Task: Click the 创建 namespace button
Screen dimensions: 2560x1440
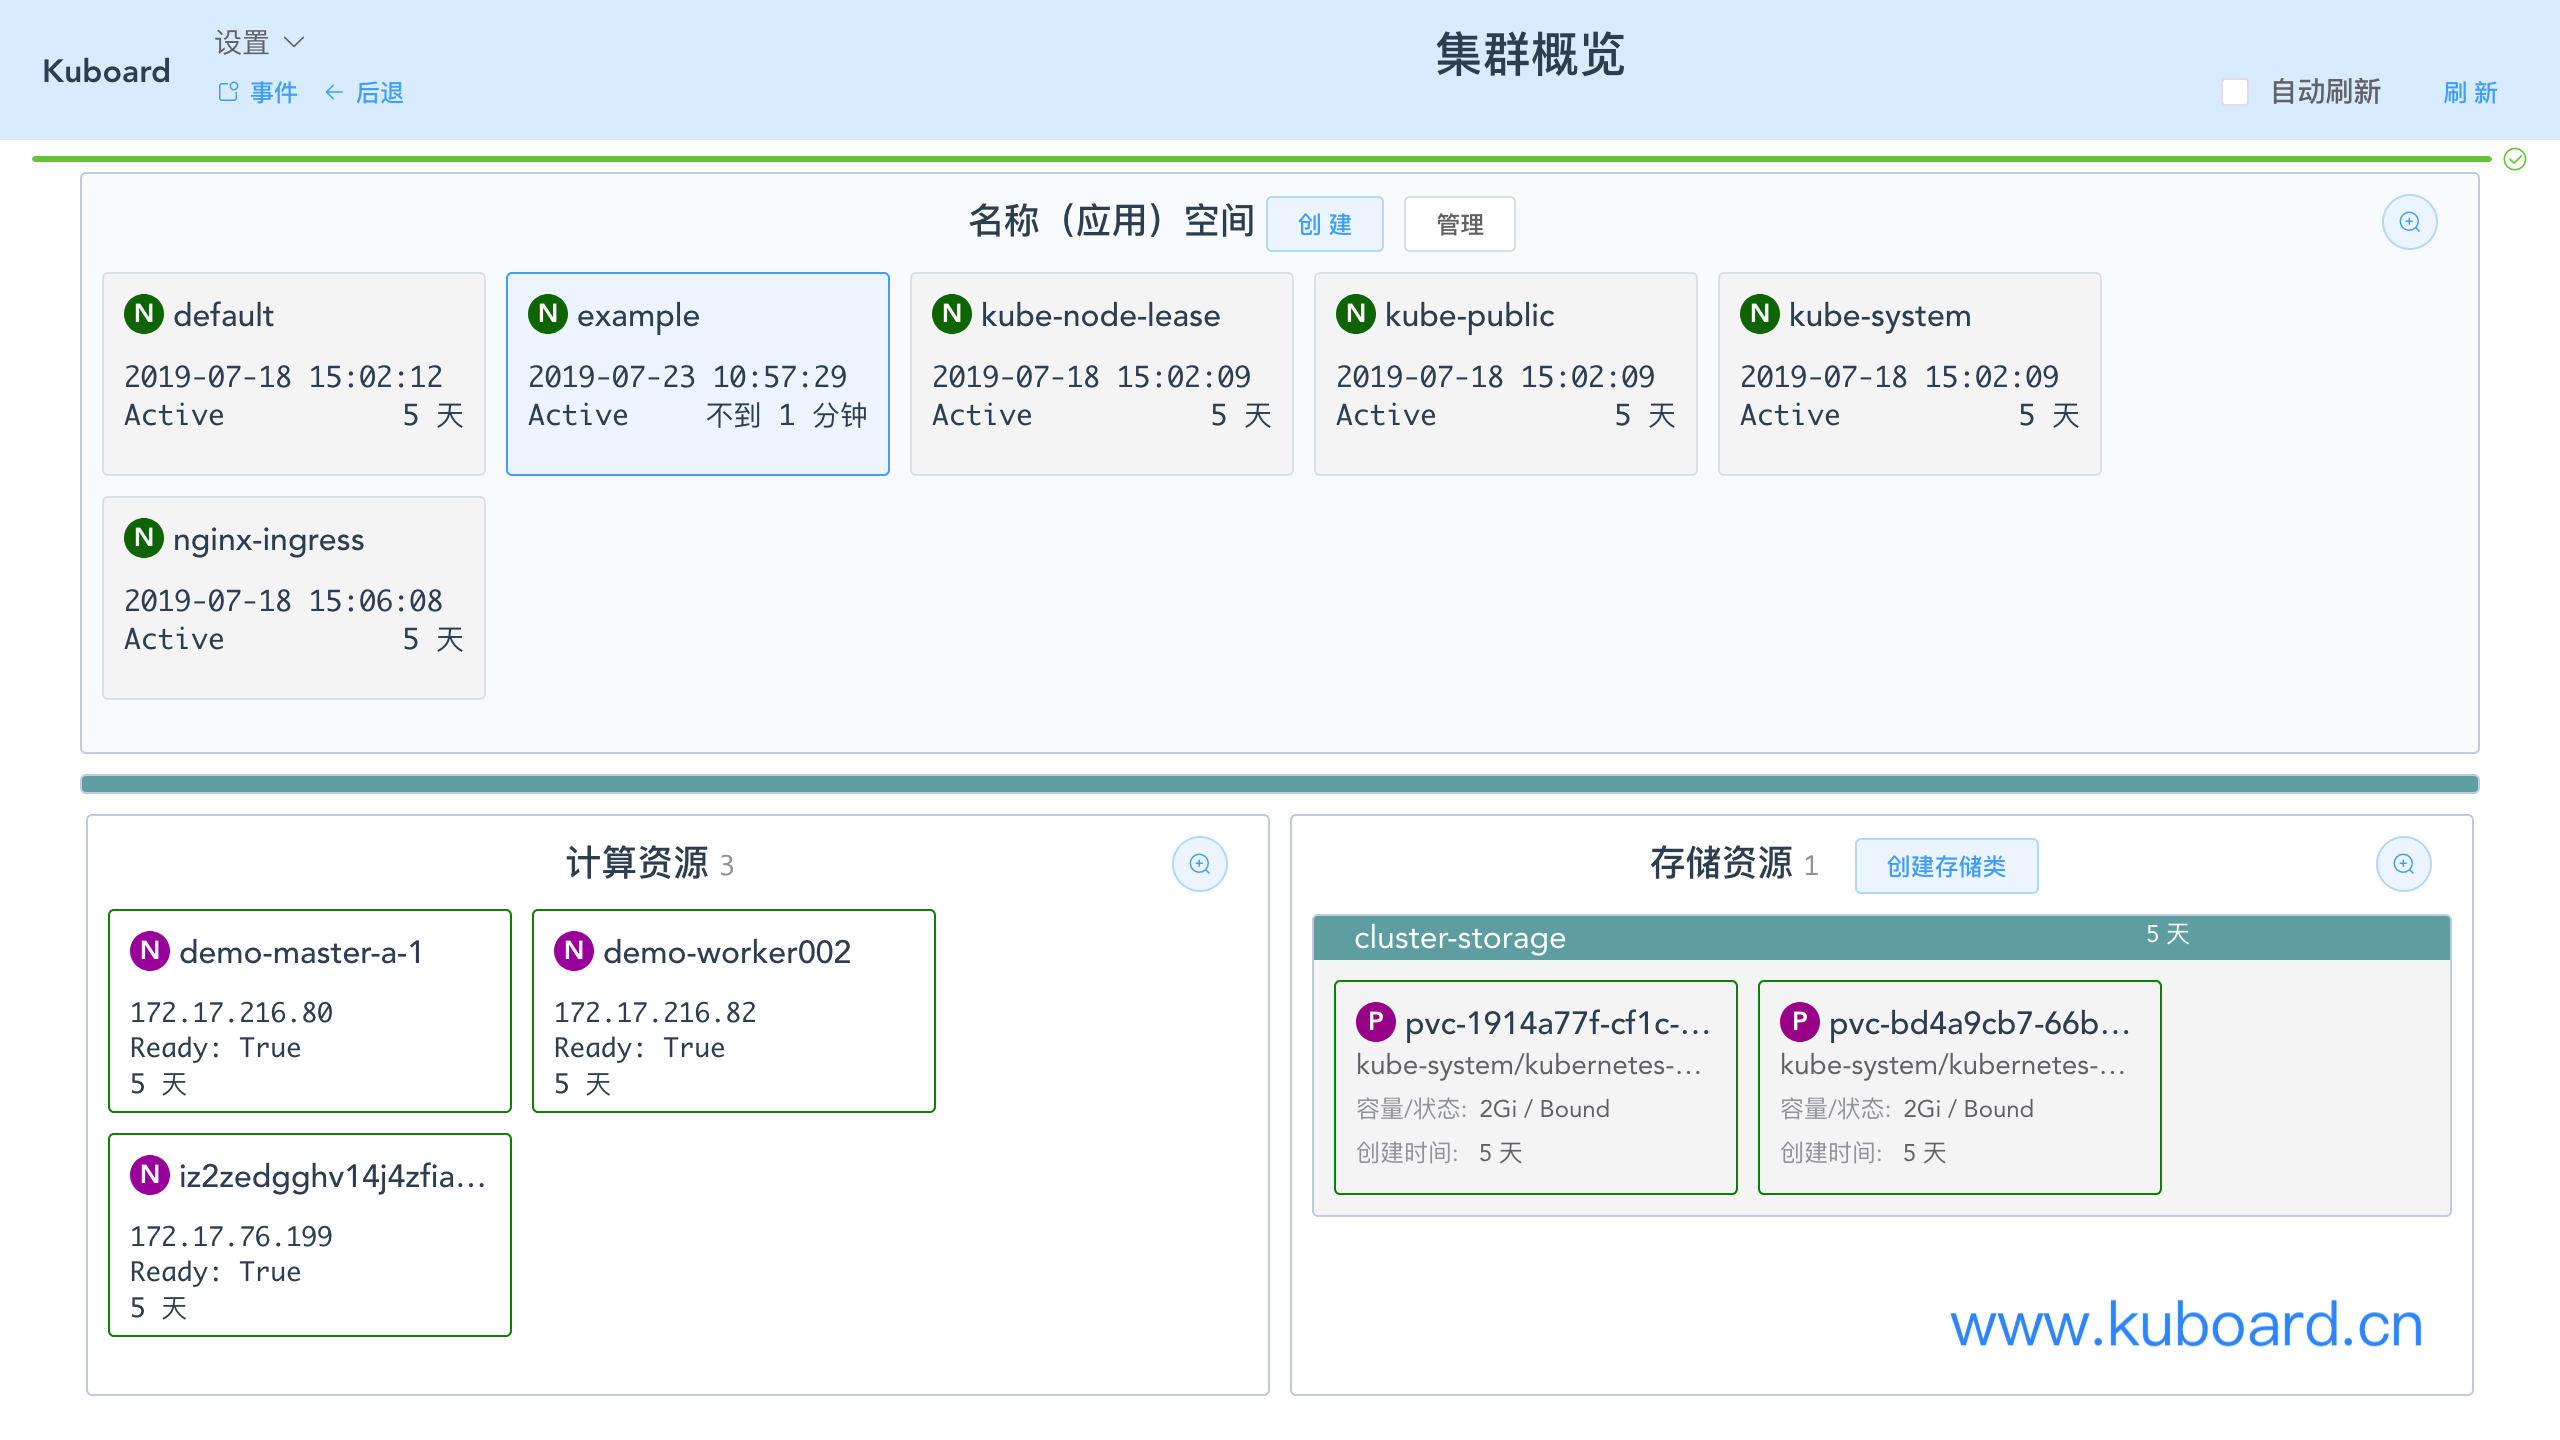Action: point(1325,224)
